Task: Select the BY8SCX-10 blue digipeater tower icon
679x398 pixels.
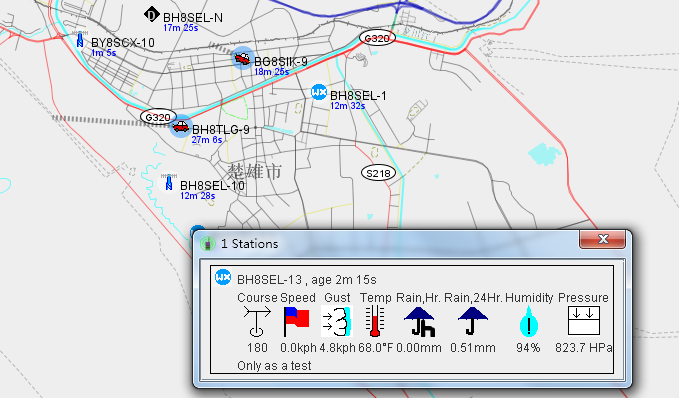Action: point(80,39)
